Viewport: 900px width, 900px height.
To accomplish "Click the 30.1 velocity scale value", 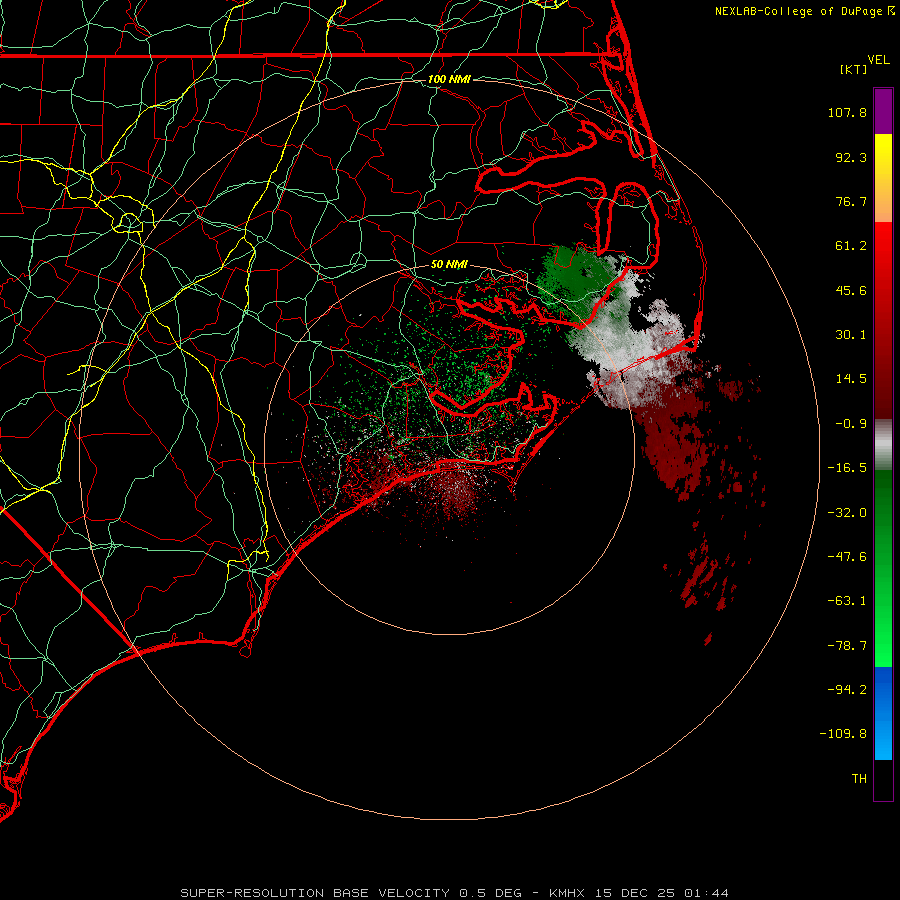I will pyautogui.click(x=851, y=335).
